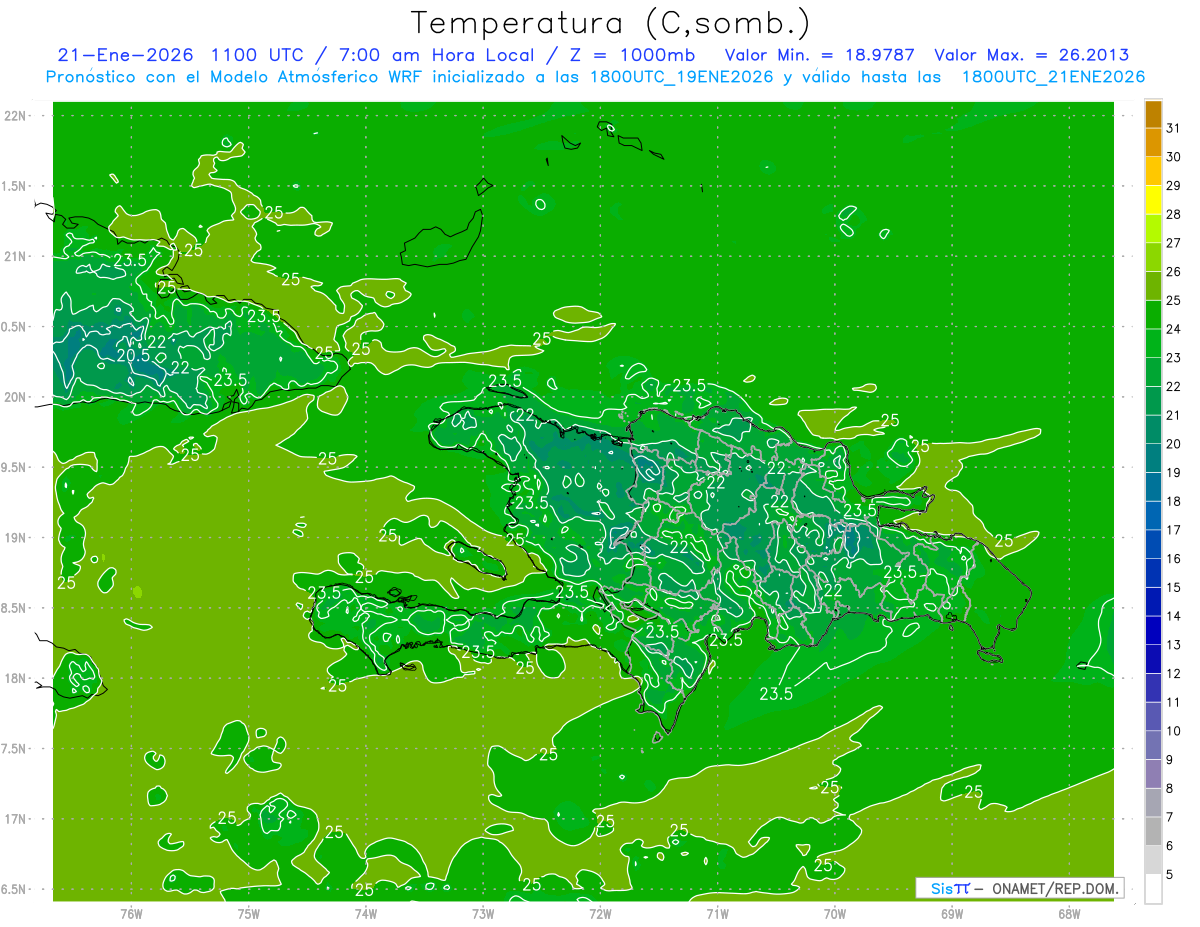Click the 'Valor Min. = 18.9787' value

point(821,55)
